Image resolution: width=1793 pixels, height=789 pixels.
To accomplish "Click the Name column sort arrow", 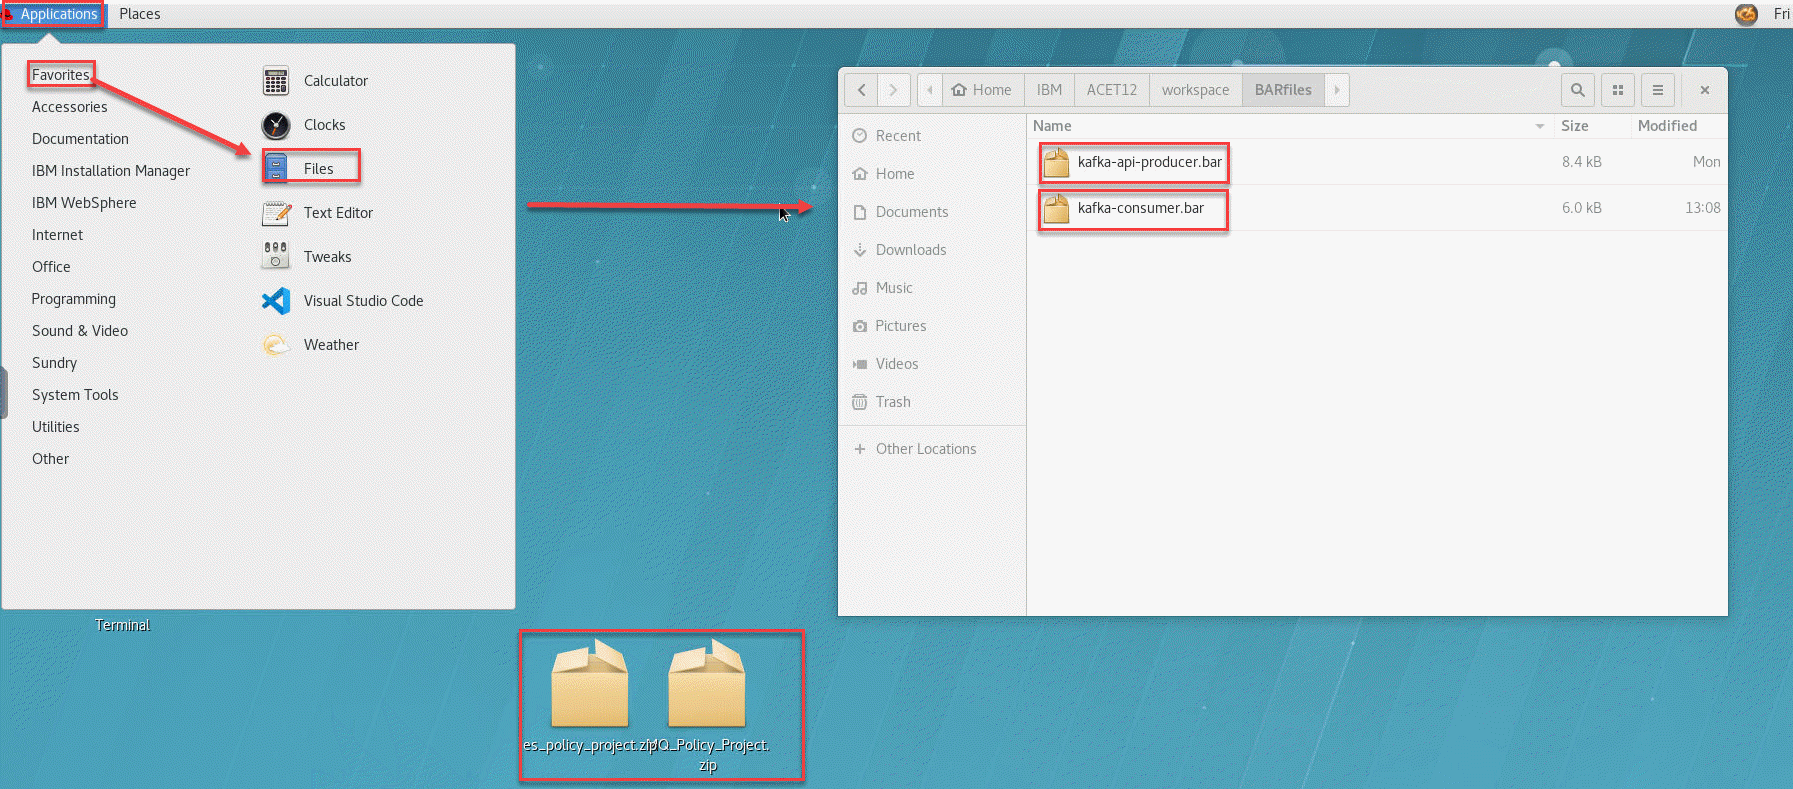I will pos(1539,126).
